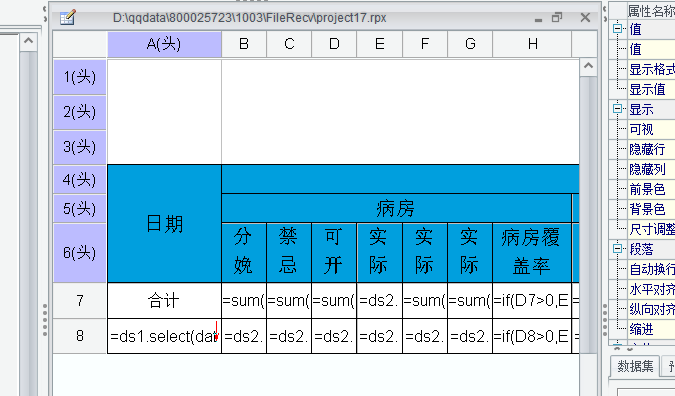Select column header F

click(425, 44)
